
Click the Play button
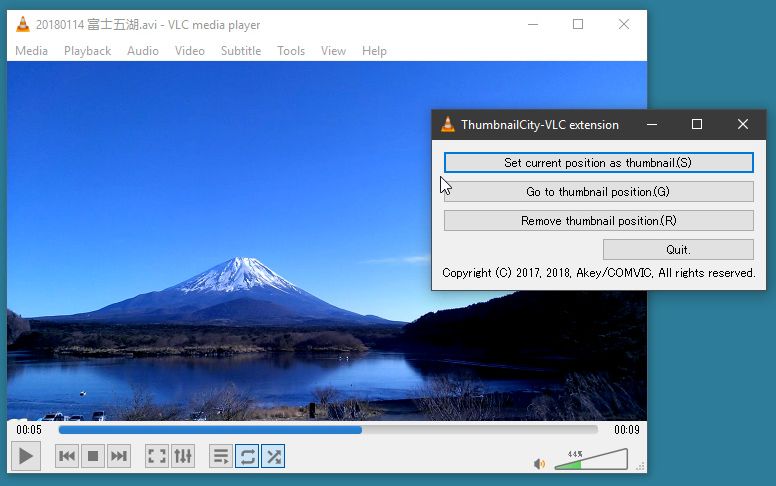[x=26, y=456]
